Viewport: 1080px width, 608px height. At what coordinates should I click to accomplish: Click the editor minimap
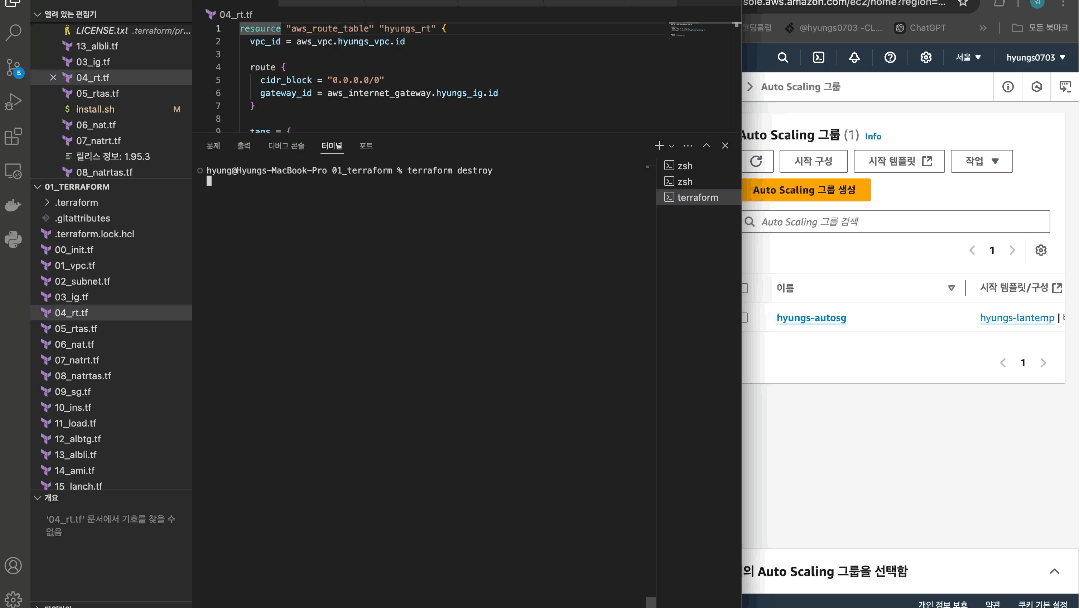click(701, 32)
